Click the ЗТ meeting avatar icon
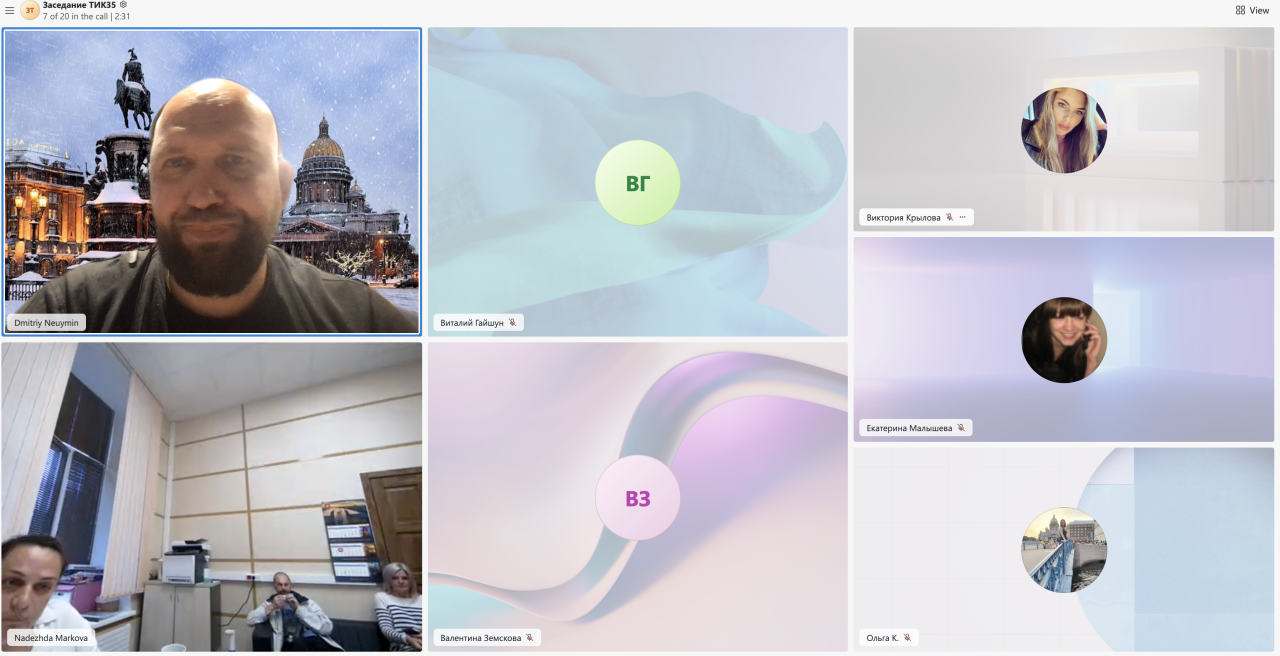Screen dimensions: 1280x656 tap(30, 11)
